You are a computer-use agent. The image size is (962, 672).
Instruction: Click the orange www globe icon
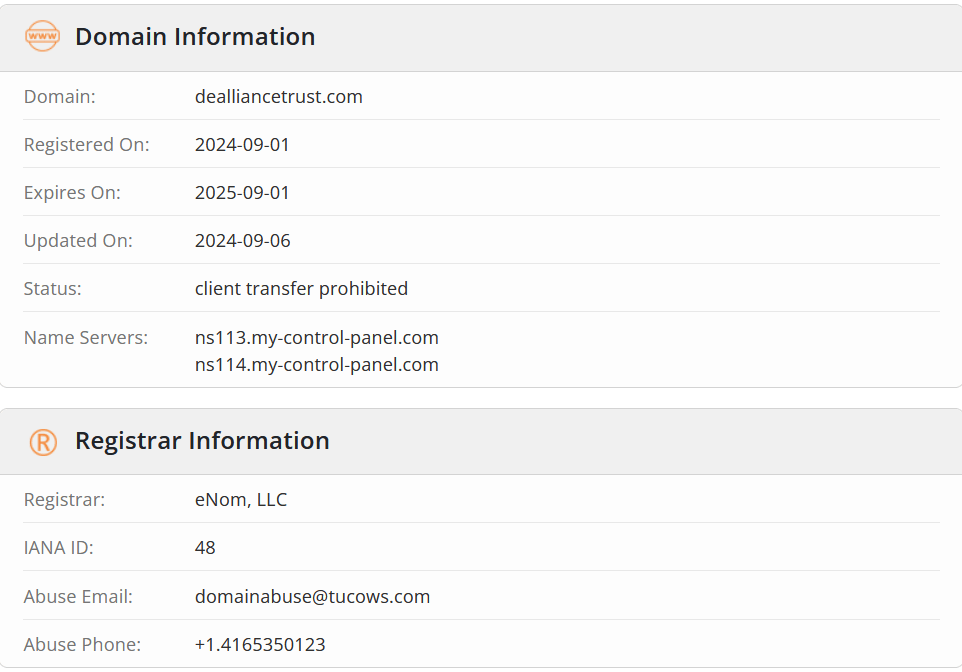[42, 36]
